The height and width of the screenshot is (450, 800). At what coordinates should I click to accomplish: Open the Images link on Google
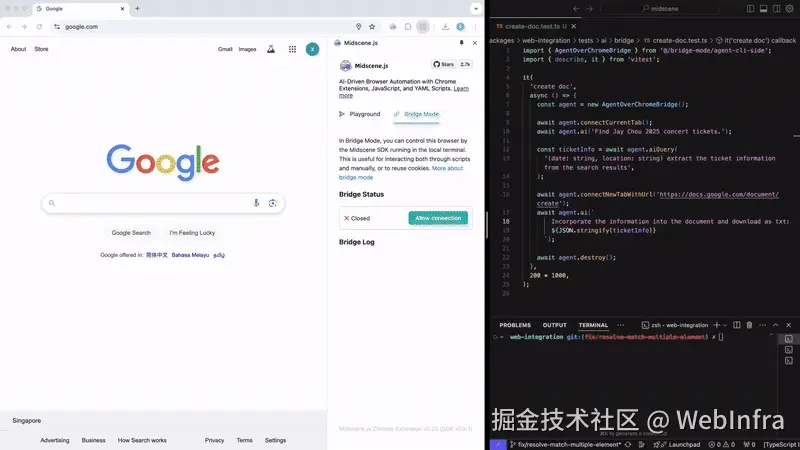(x=247, y=49)
